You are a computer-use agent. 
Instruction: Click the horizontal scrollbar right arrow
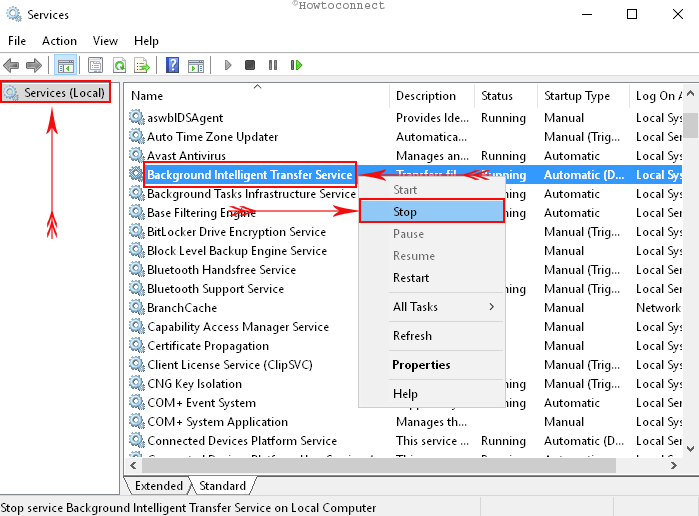tap(674, 466)
